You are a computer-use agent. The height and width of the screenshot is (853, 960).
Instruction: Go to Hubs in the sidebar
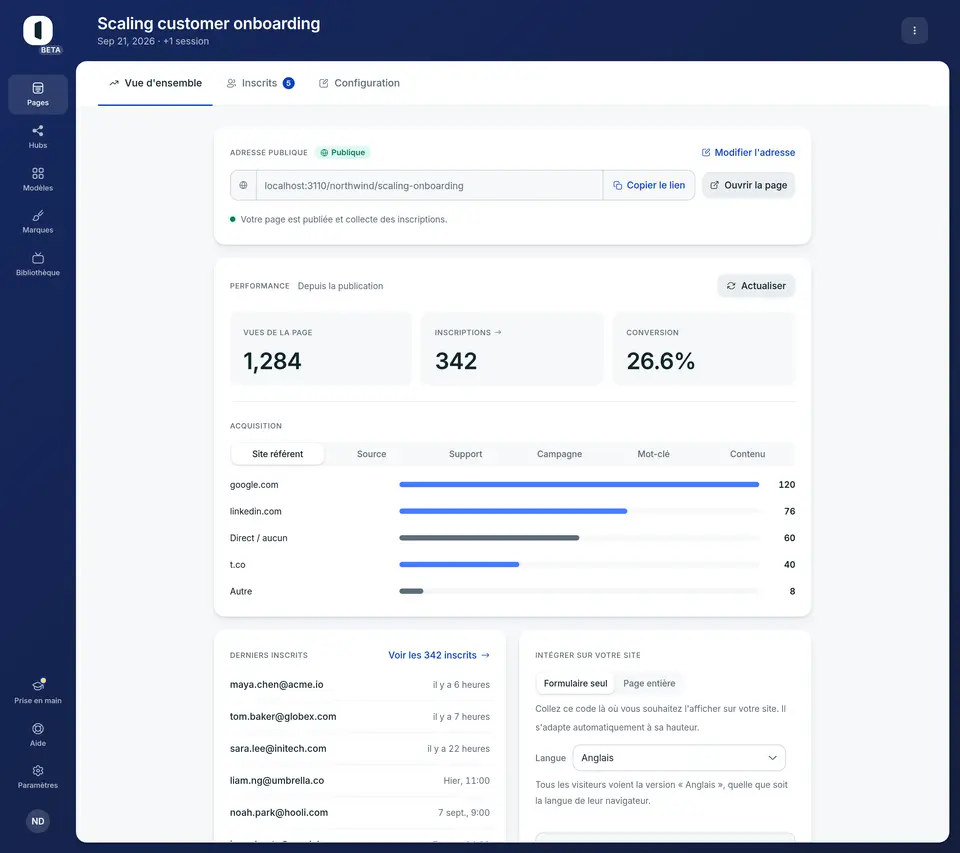pyautogui.click(x=38, y=137)
